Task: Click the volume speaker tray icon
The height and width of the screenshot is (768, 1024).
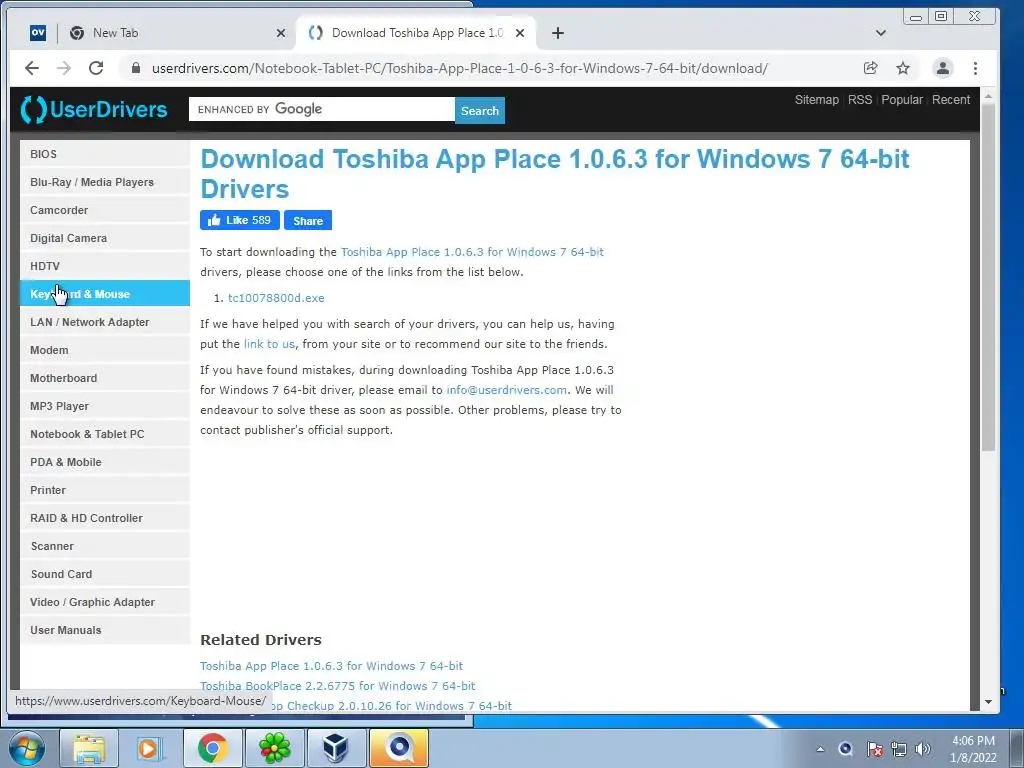Action: (923, 749)
